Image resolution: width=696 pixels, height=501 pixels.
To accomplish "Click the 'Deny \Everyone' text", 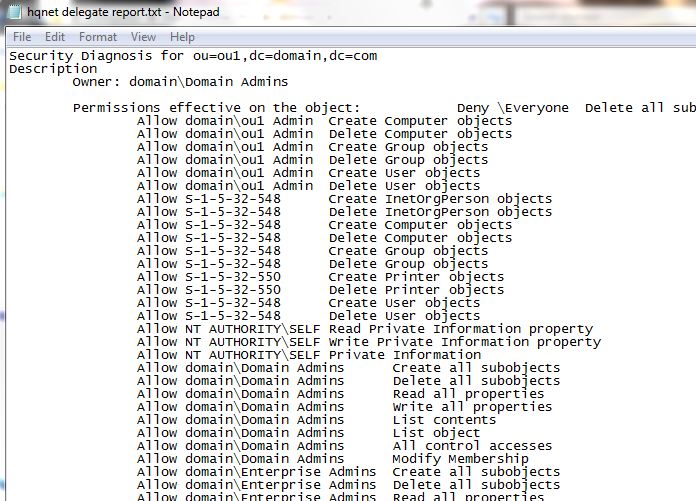I will [513, 108].
